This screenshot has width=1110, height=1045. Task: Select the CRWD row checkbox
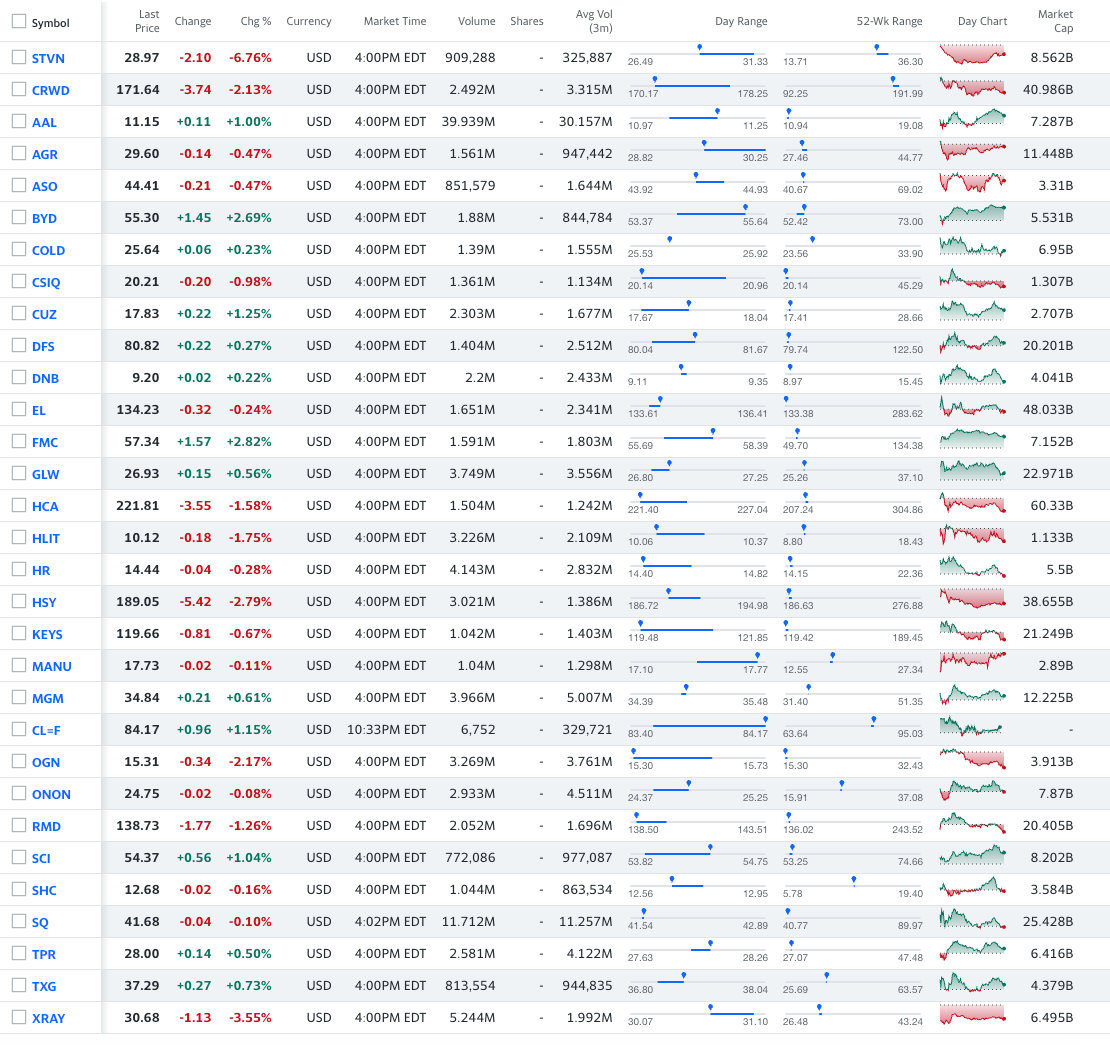19,89
